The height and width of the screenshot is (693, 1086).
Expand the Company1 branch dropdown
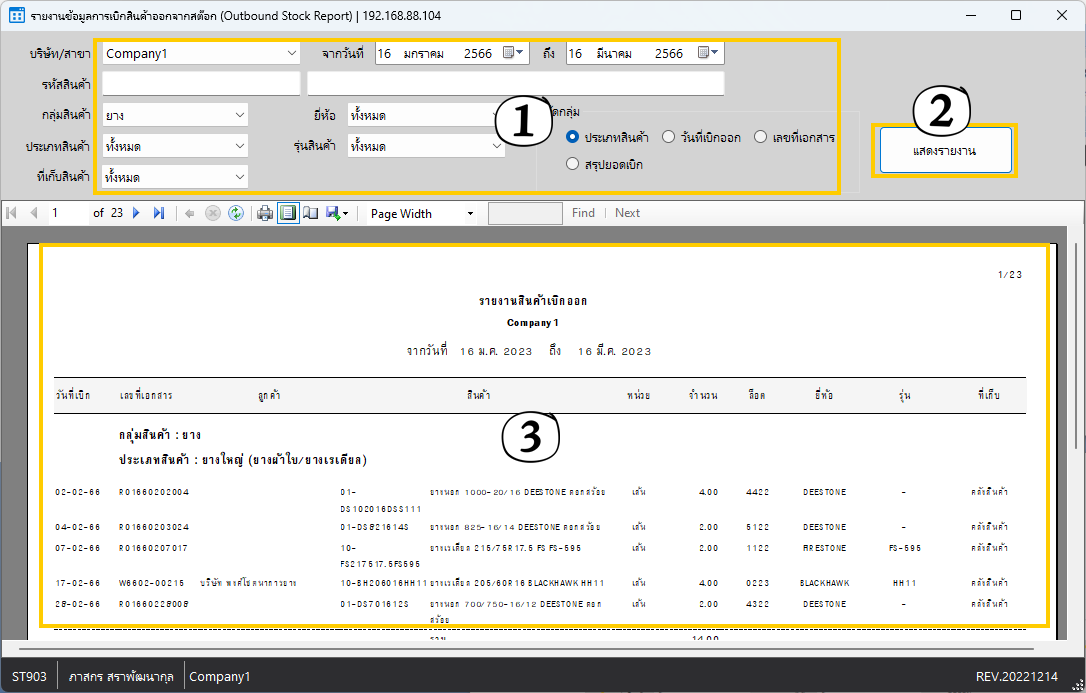pyautogui.click(x=291, y=53)
